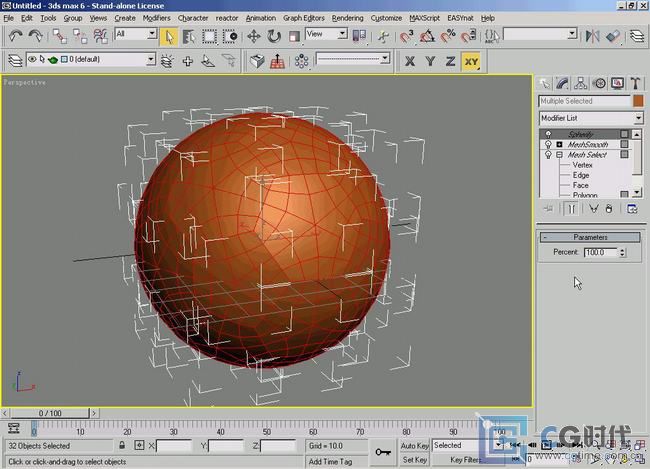Open the MAXScript menu
650x469 pixels.
[x=424, y=18]
